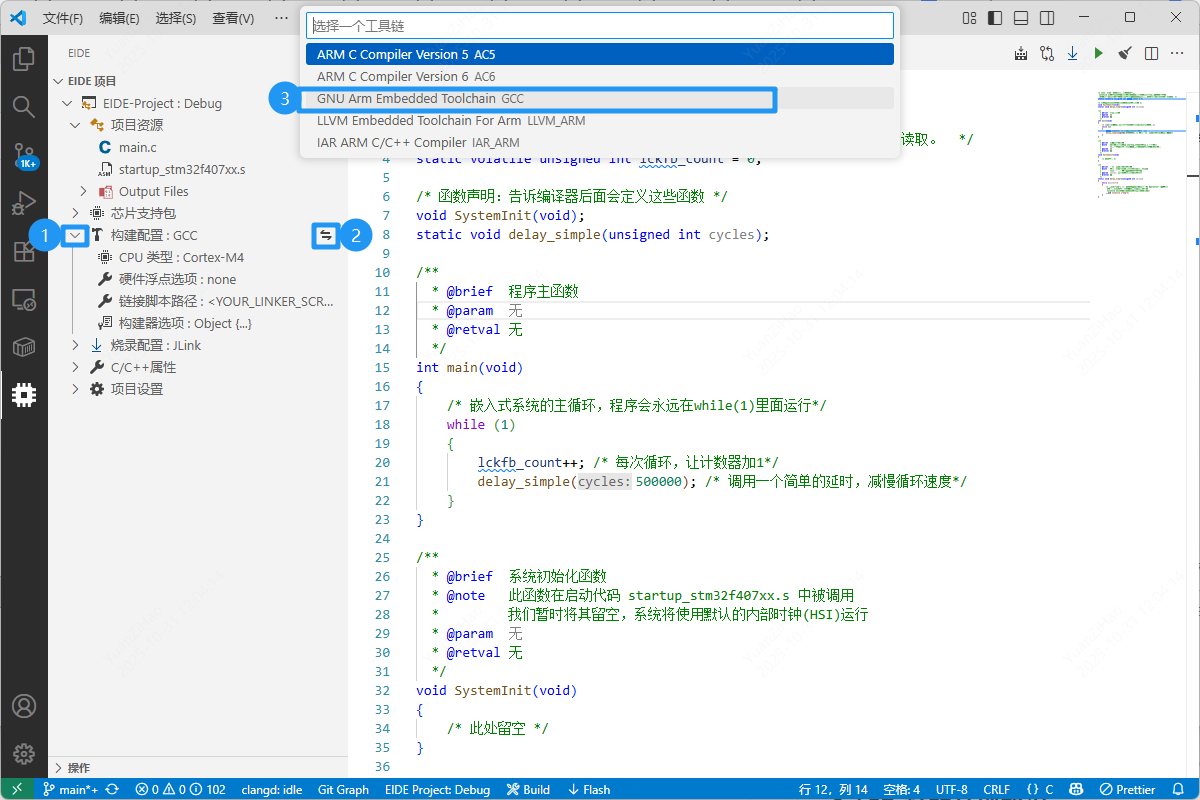Toggle the bottom panel layout button

point(1021,18)
